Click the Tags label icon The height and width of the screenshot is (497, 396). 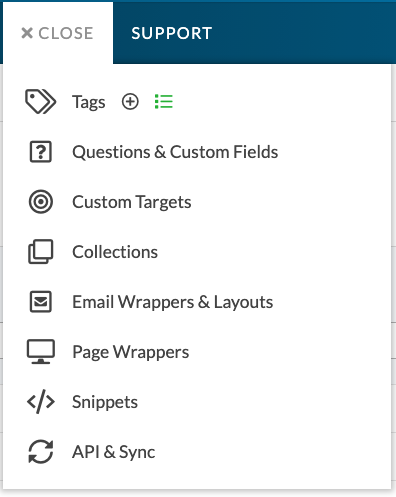[x=41, y=101]
